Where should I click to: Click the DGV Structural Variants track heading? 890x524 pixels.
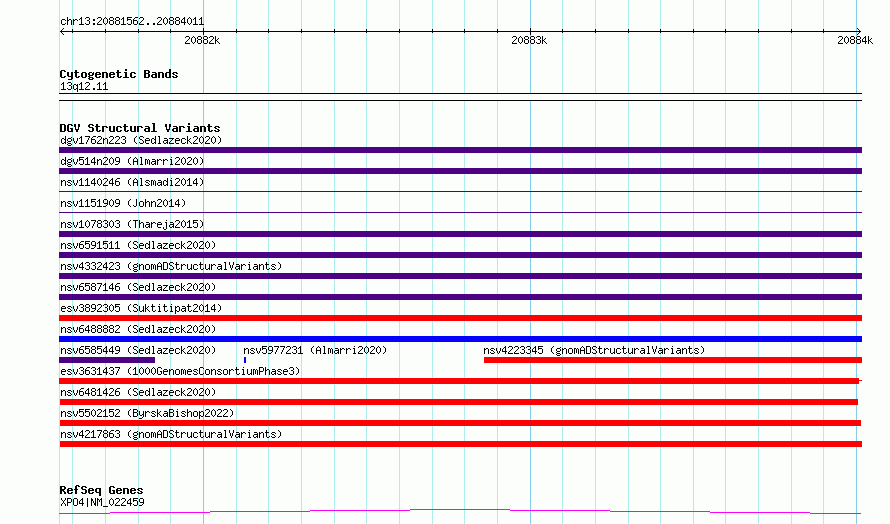click(x=140, y=128)
